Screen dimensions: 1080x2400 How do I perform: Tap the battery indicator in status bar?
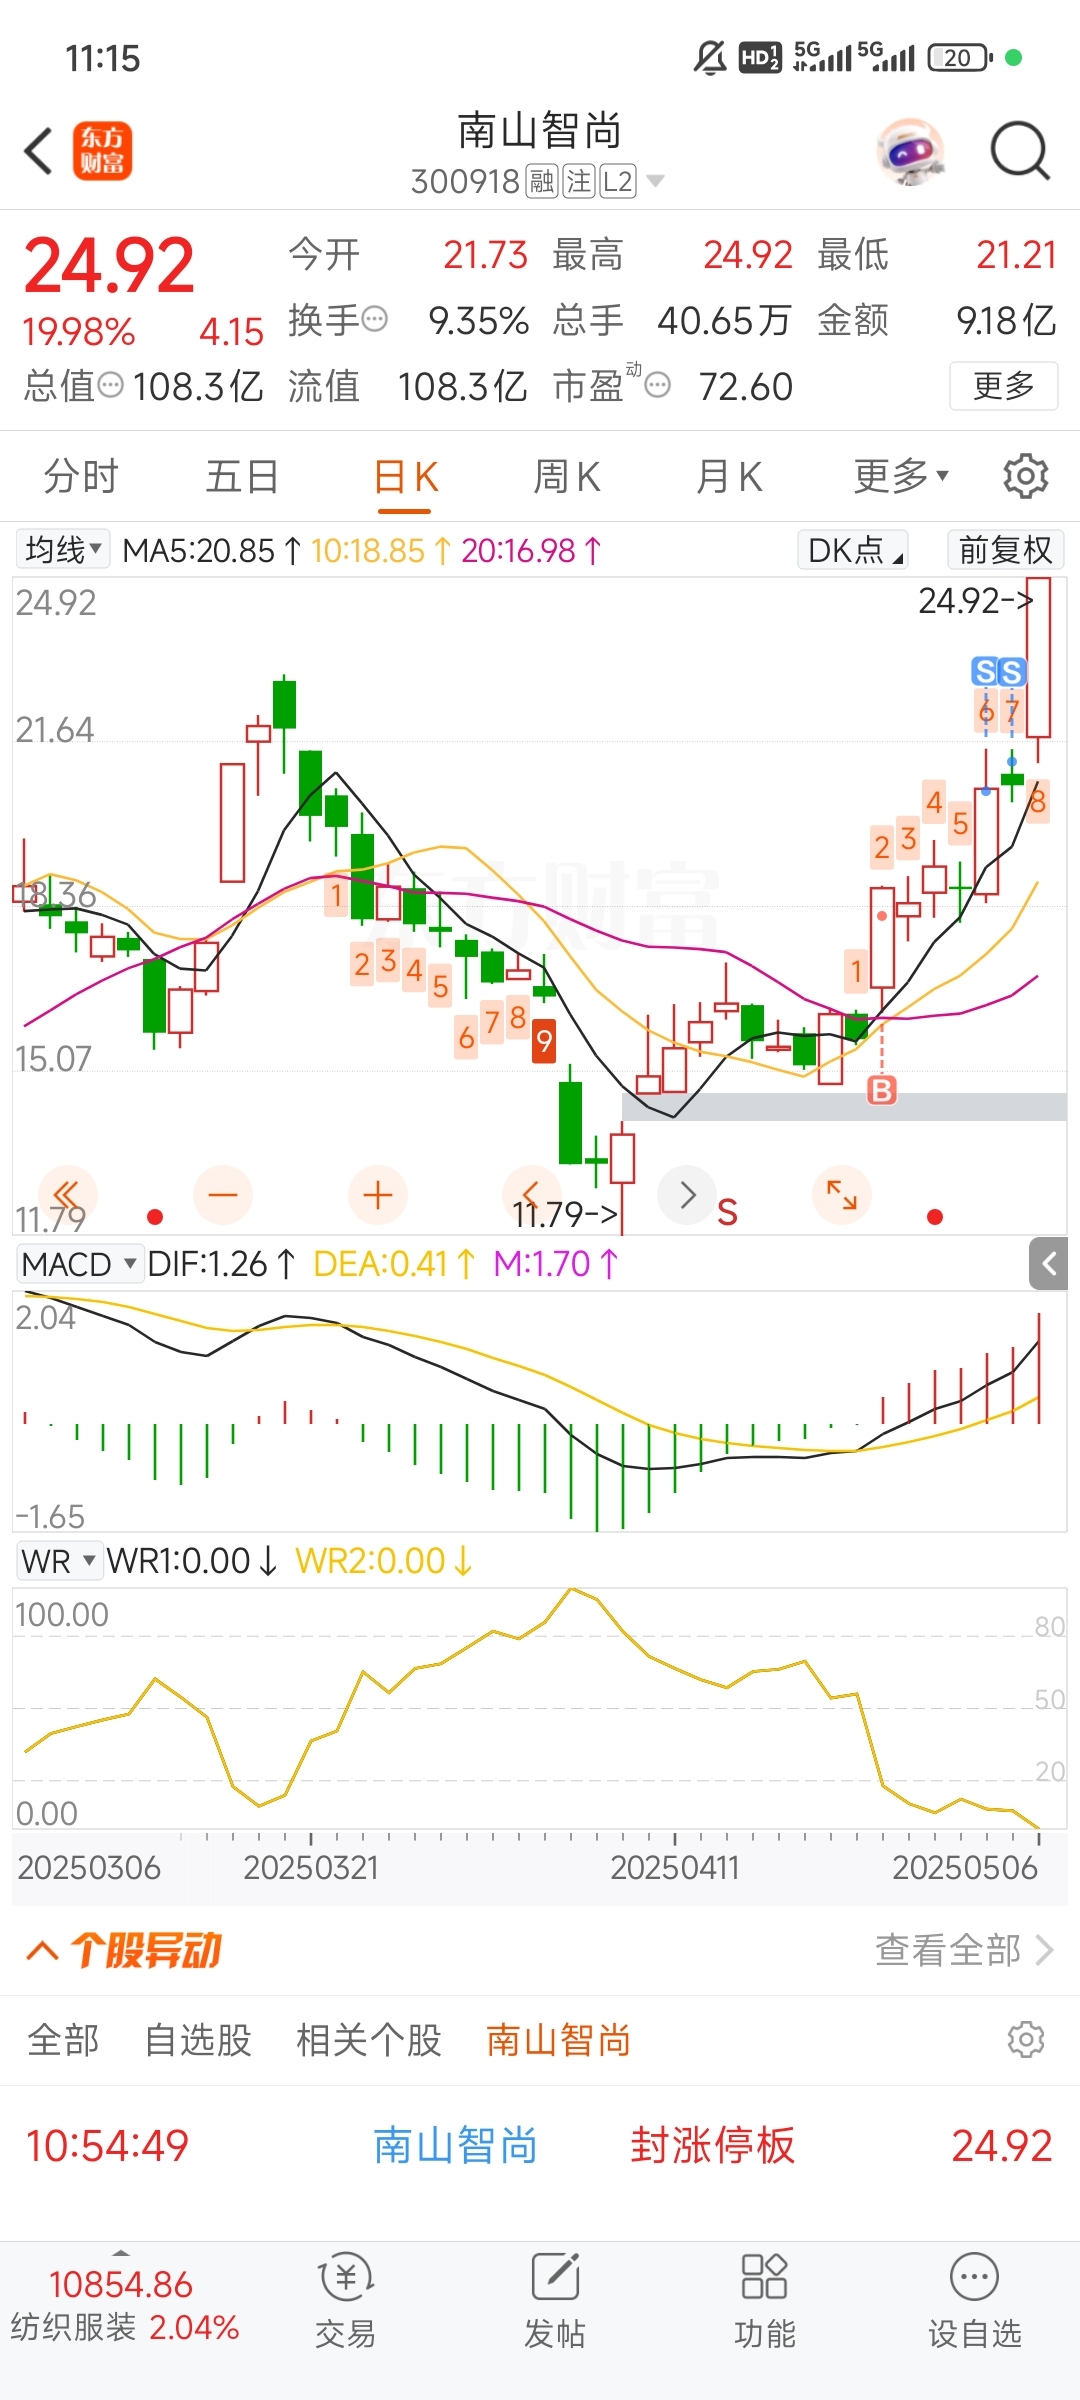click(x=960, y=58)
